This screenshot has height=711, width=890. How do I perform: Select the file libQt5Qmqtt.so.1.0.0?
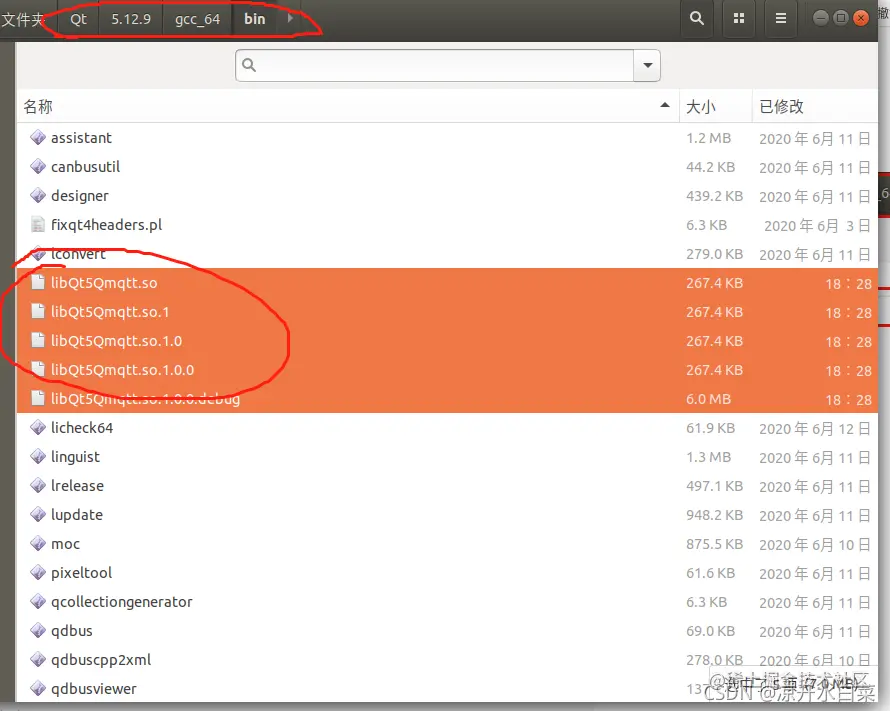pos(447,369)
